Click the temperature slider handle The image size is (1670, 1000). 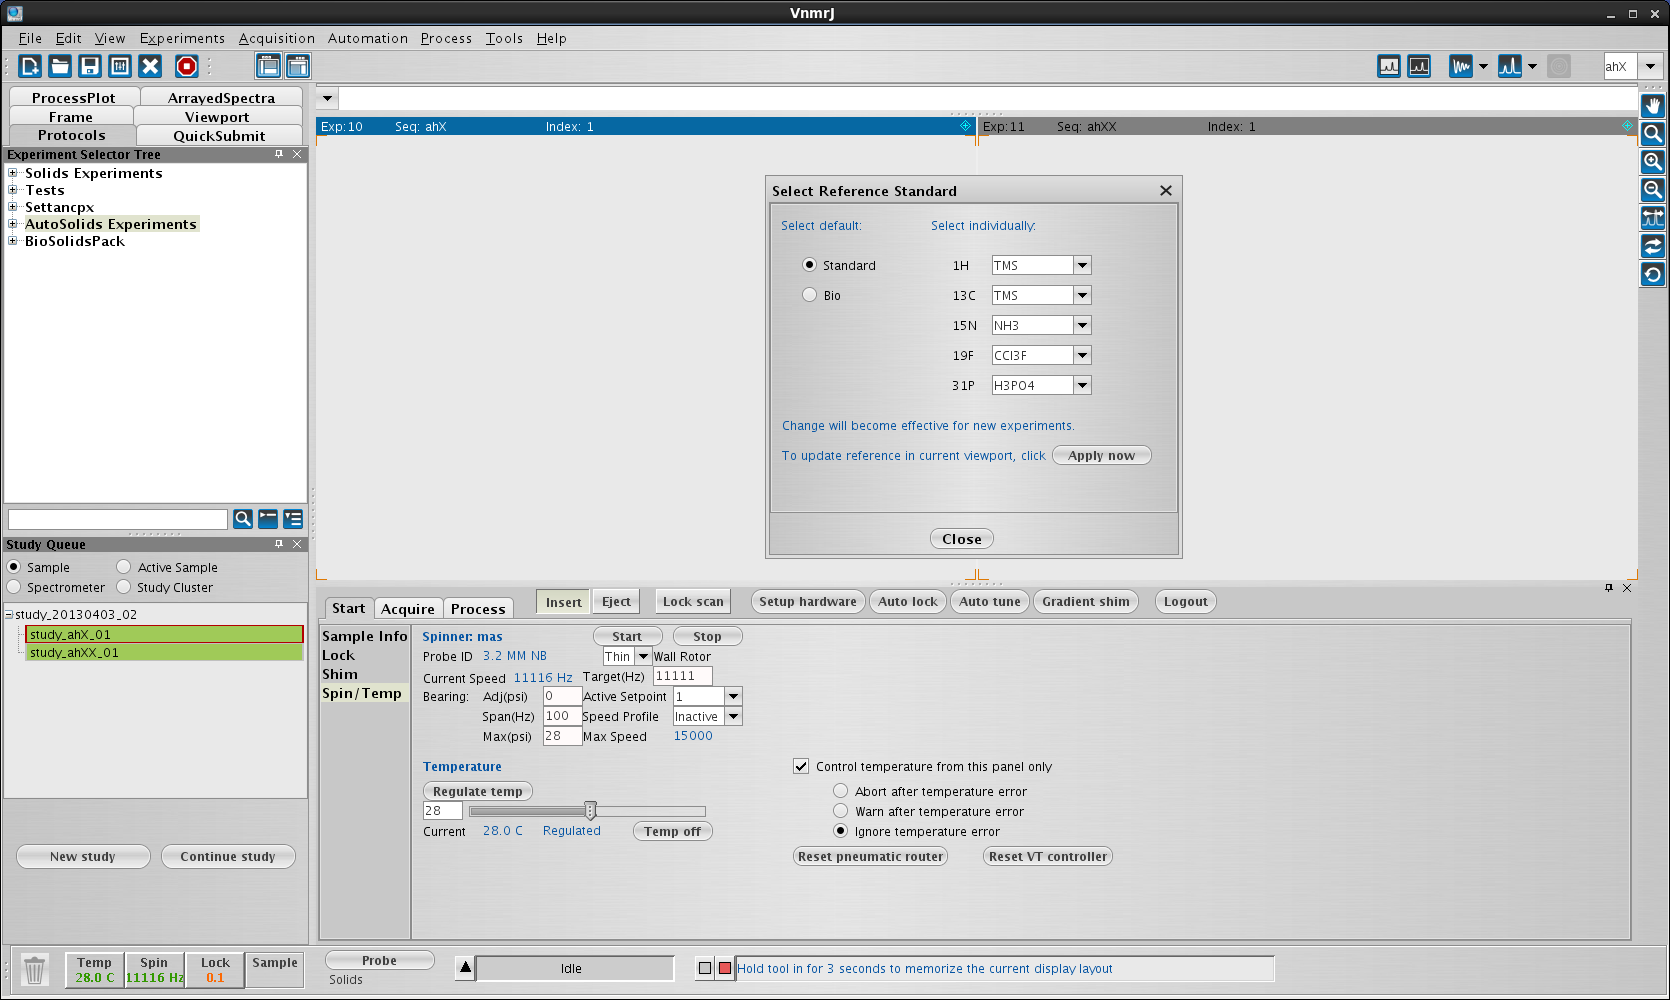pyautogui.click(x=590, y=811)
